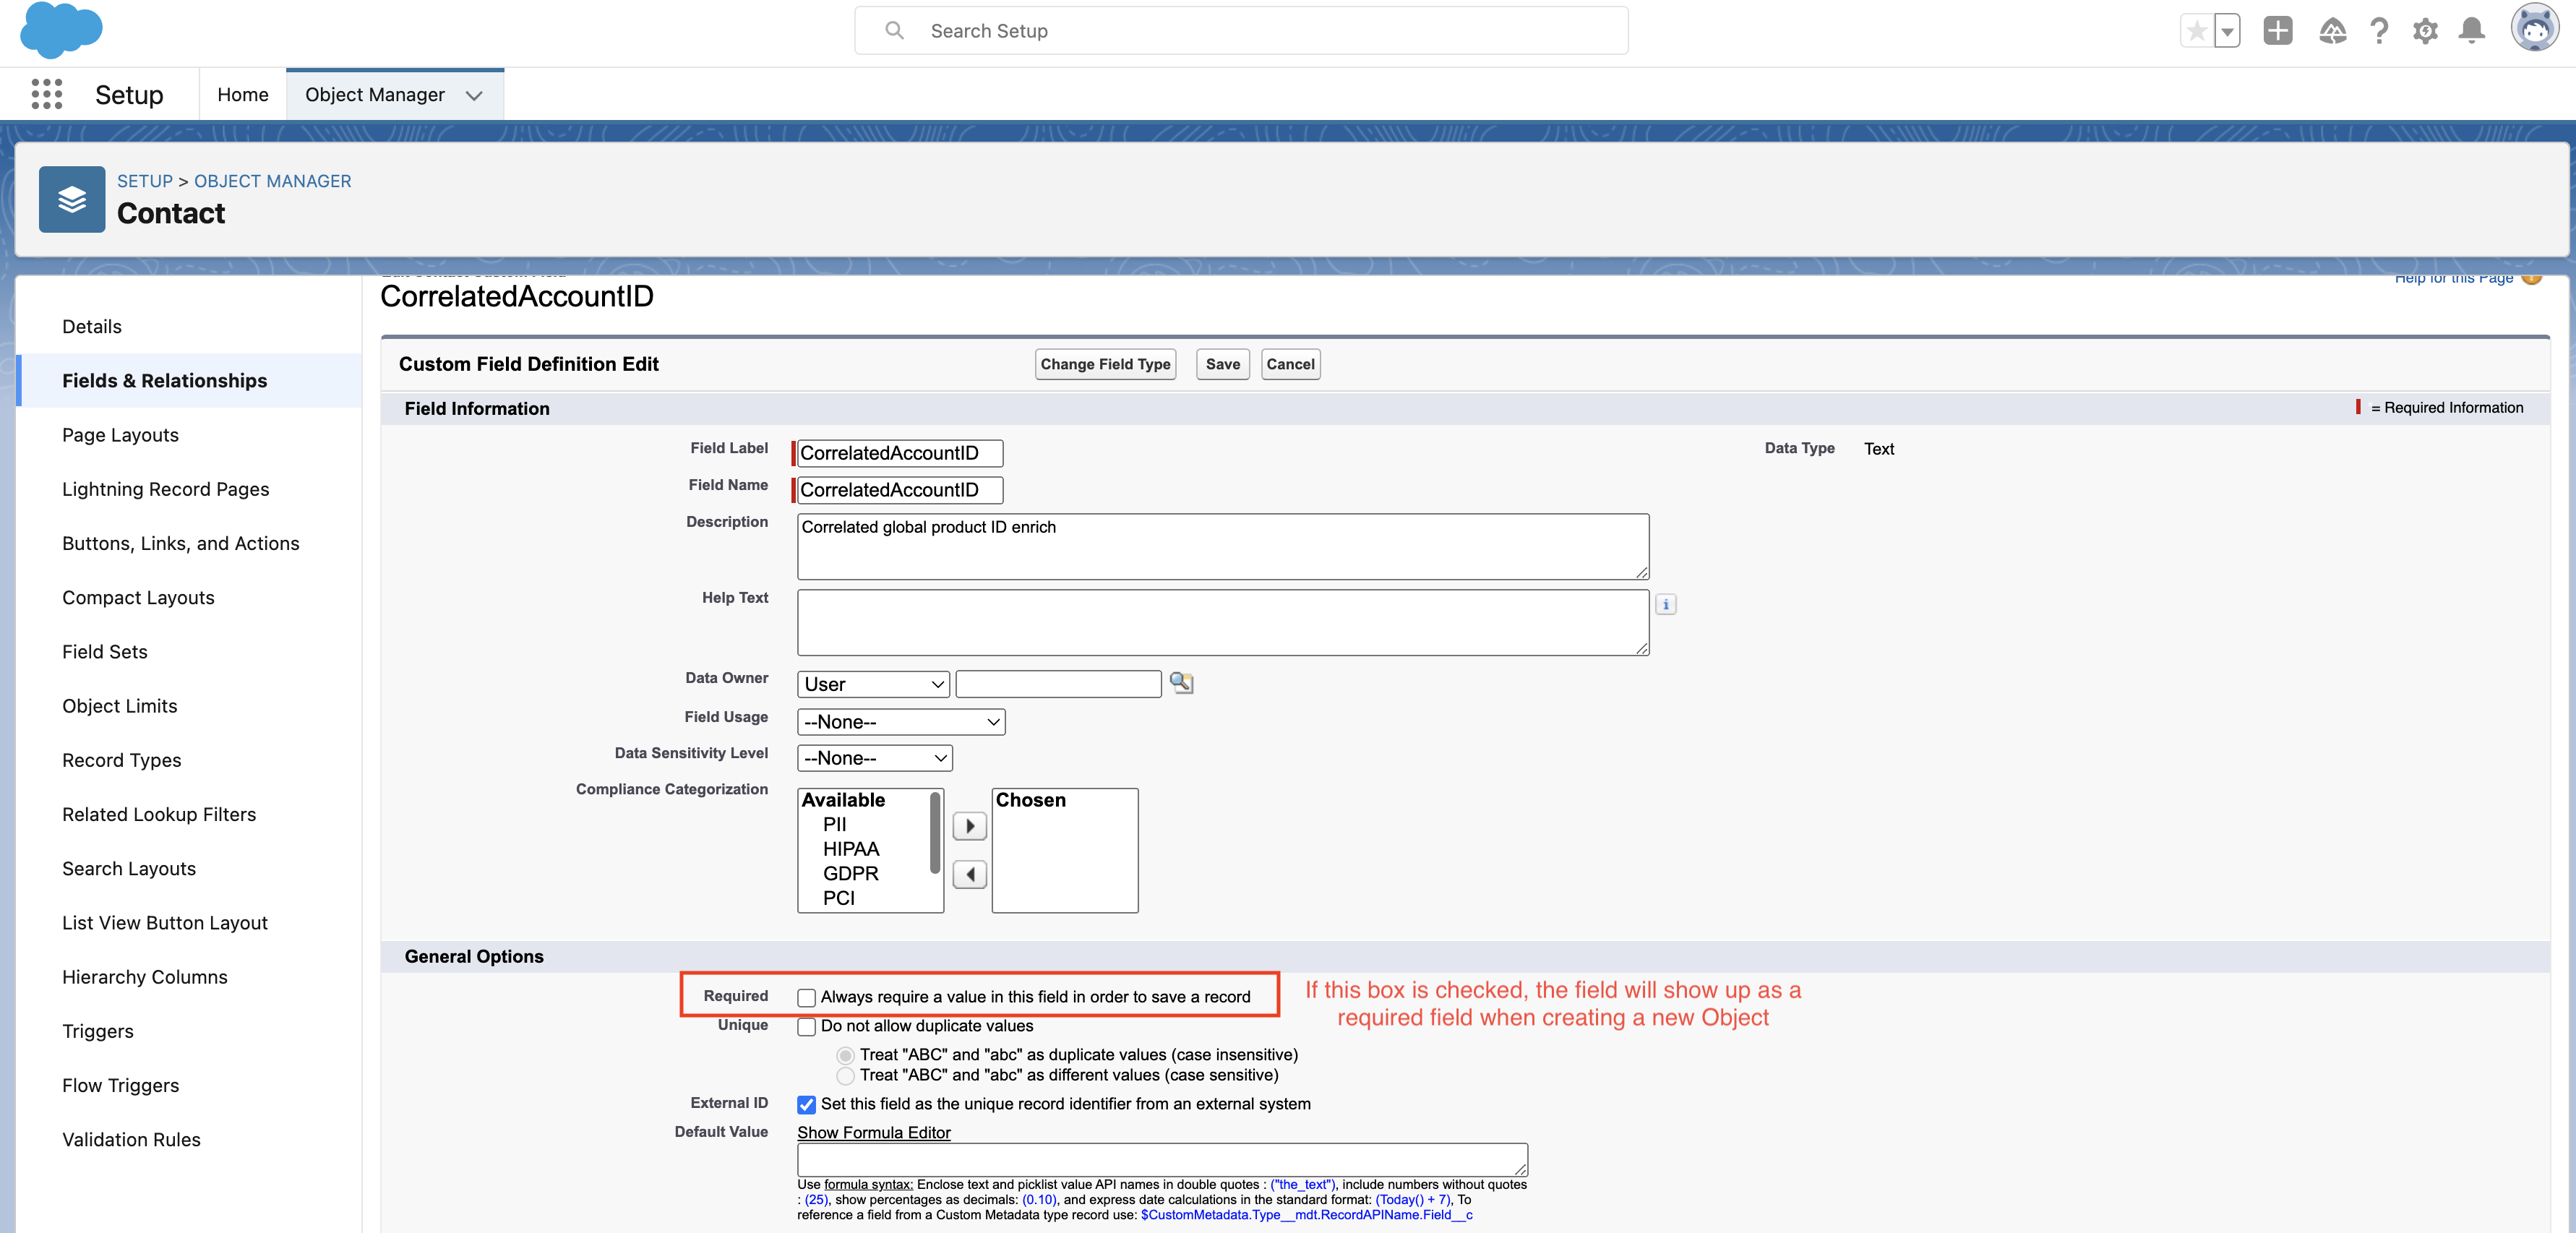Open the Show Formula Editor link
This screenshot has width=2576, height=1233.
(x=874, y=1132)
